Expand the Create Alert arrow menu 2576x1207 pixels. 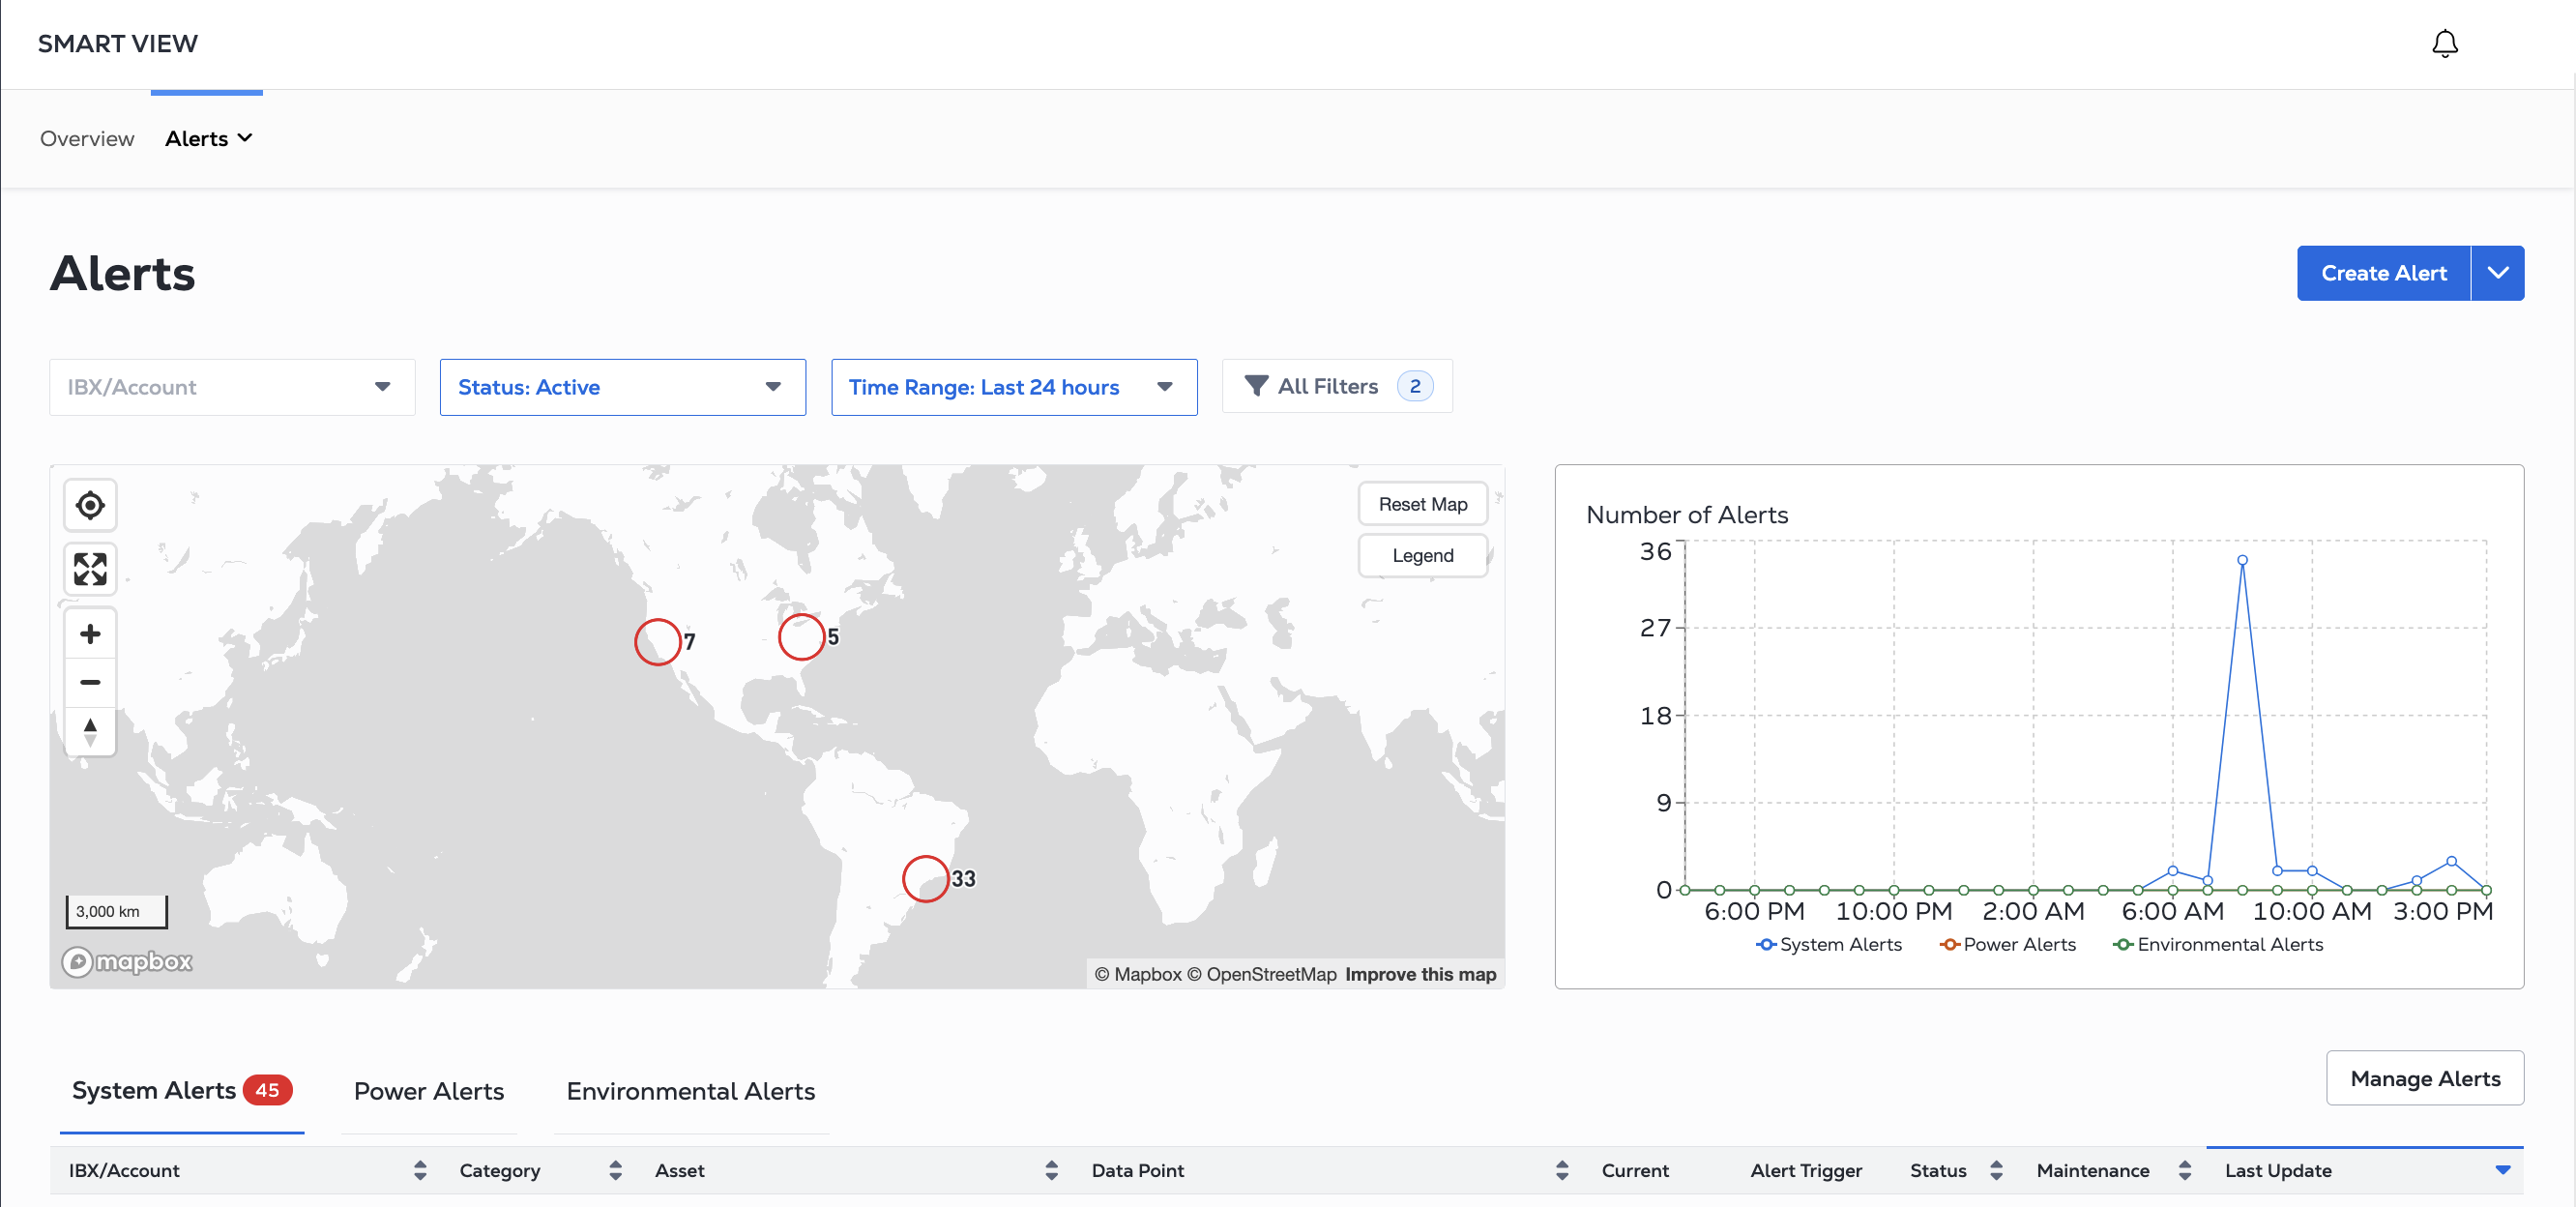click(x=2498, y=273)
